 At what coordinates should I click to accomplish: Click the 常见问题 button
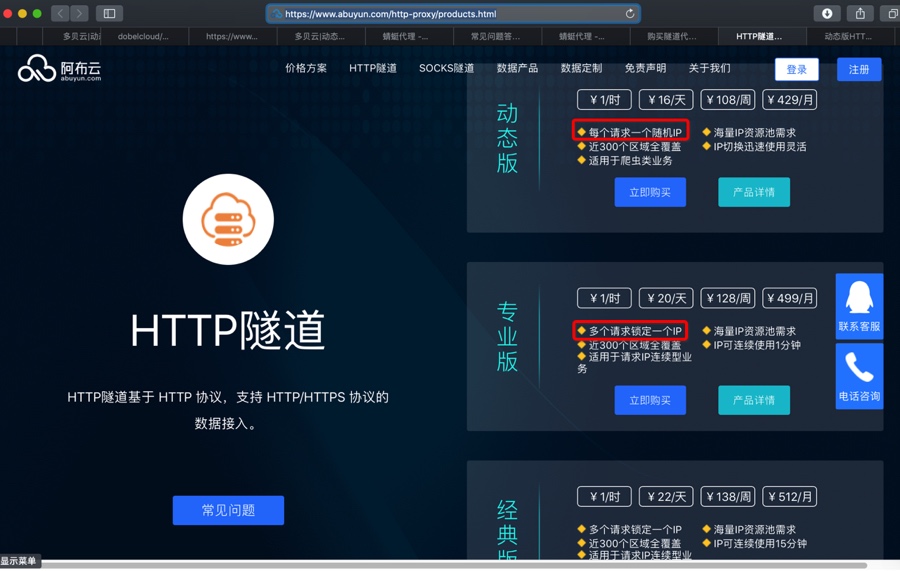(228, 510)
